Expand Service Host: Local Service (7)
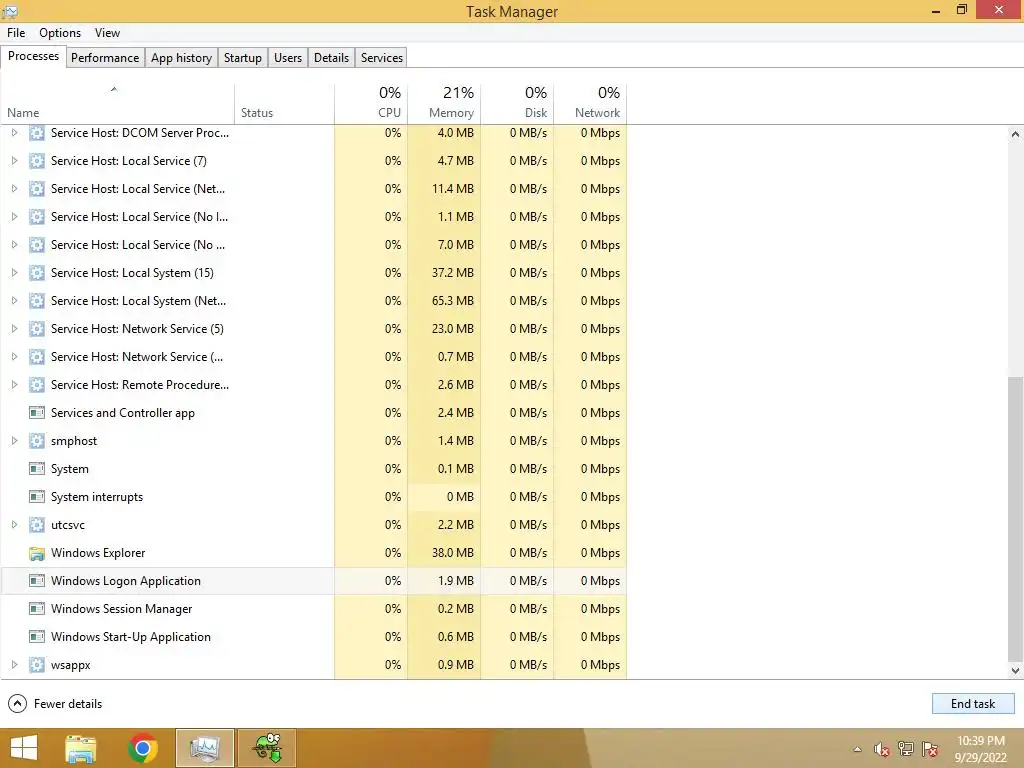Image resolution: width=1024 pixels, height=768 pixels. pyautogui.click(x=14, y=161)
